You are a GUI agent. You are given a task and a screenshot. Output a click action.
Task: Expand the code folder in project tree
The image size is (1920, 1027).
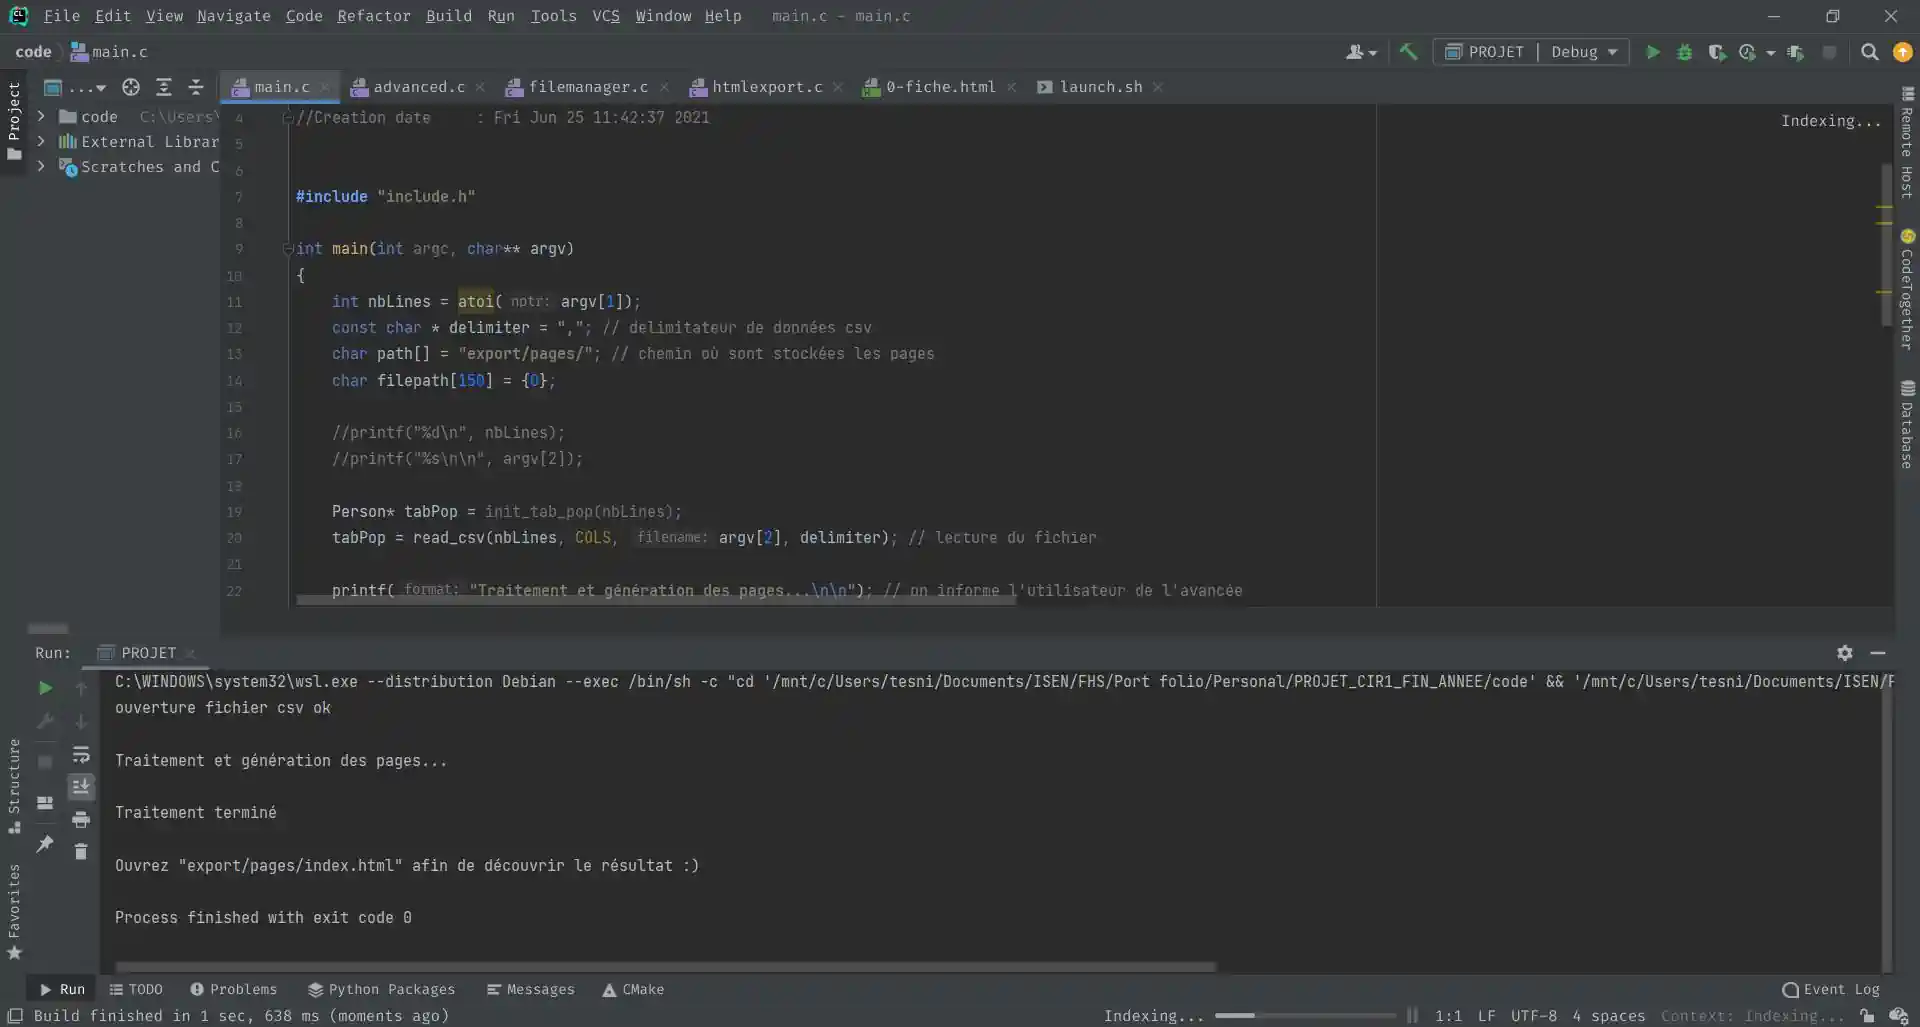point(41,116)
